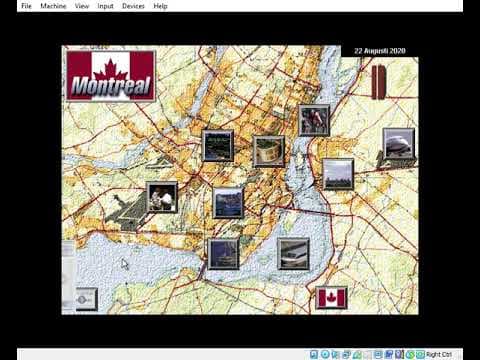480x360 pixels.
Task: Open the Input menu
Action: point(105,6)
